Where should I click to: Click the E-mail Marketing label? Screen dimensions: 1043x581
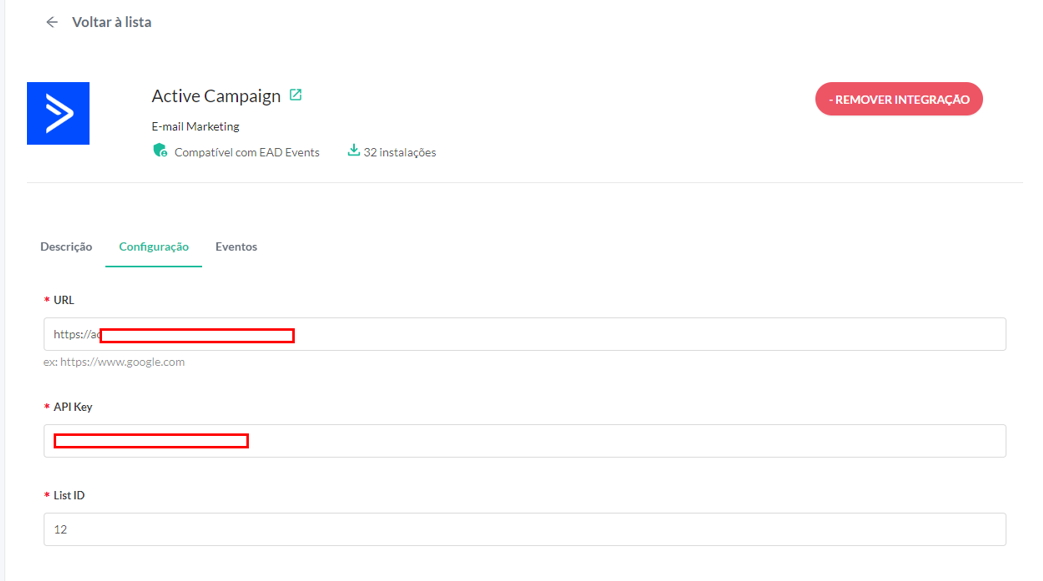pos(195,126)
